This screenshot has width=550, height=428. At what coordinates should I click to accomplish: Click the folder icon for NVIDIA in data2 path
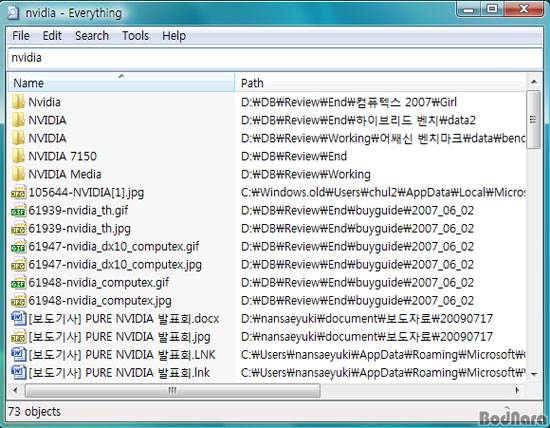click(x=18, y=120)
